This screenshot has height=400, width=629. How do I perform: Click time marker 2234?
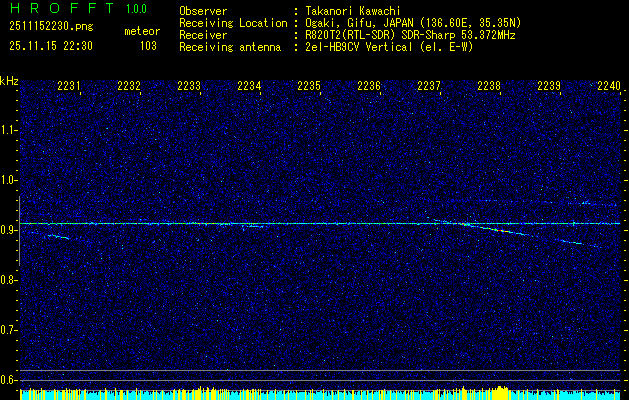tap(249, 86)
